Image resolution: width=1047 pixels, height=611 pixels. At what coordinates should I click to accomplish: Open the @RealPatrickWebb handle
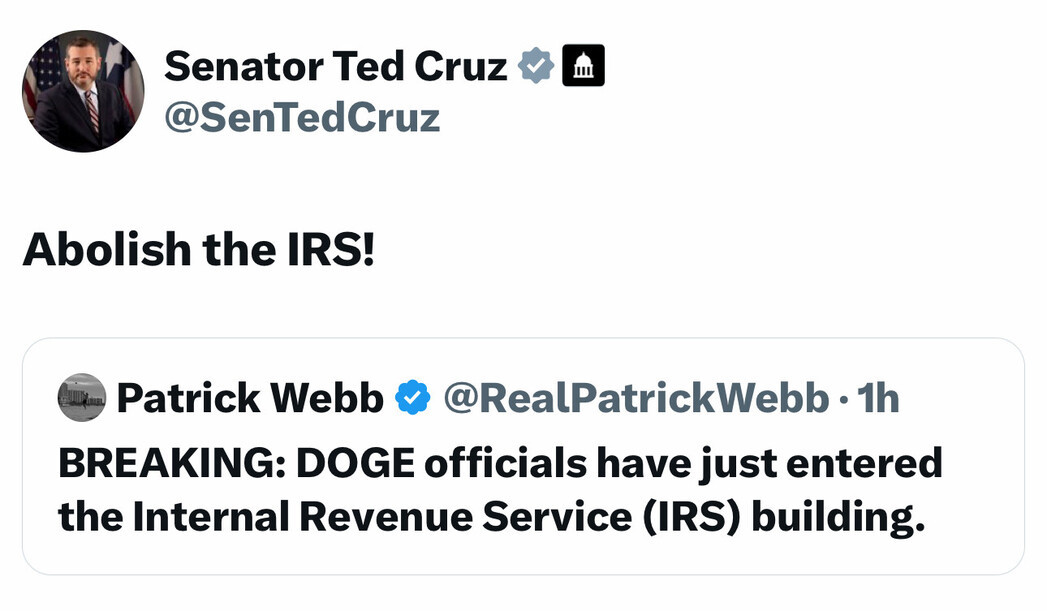click(x=636, y=398)
